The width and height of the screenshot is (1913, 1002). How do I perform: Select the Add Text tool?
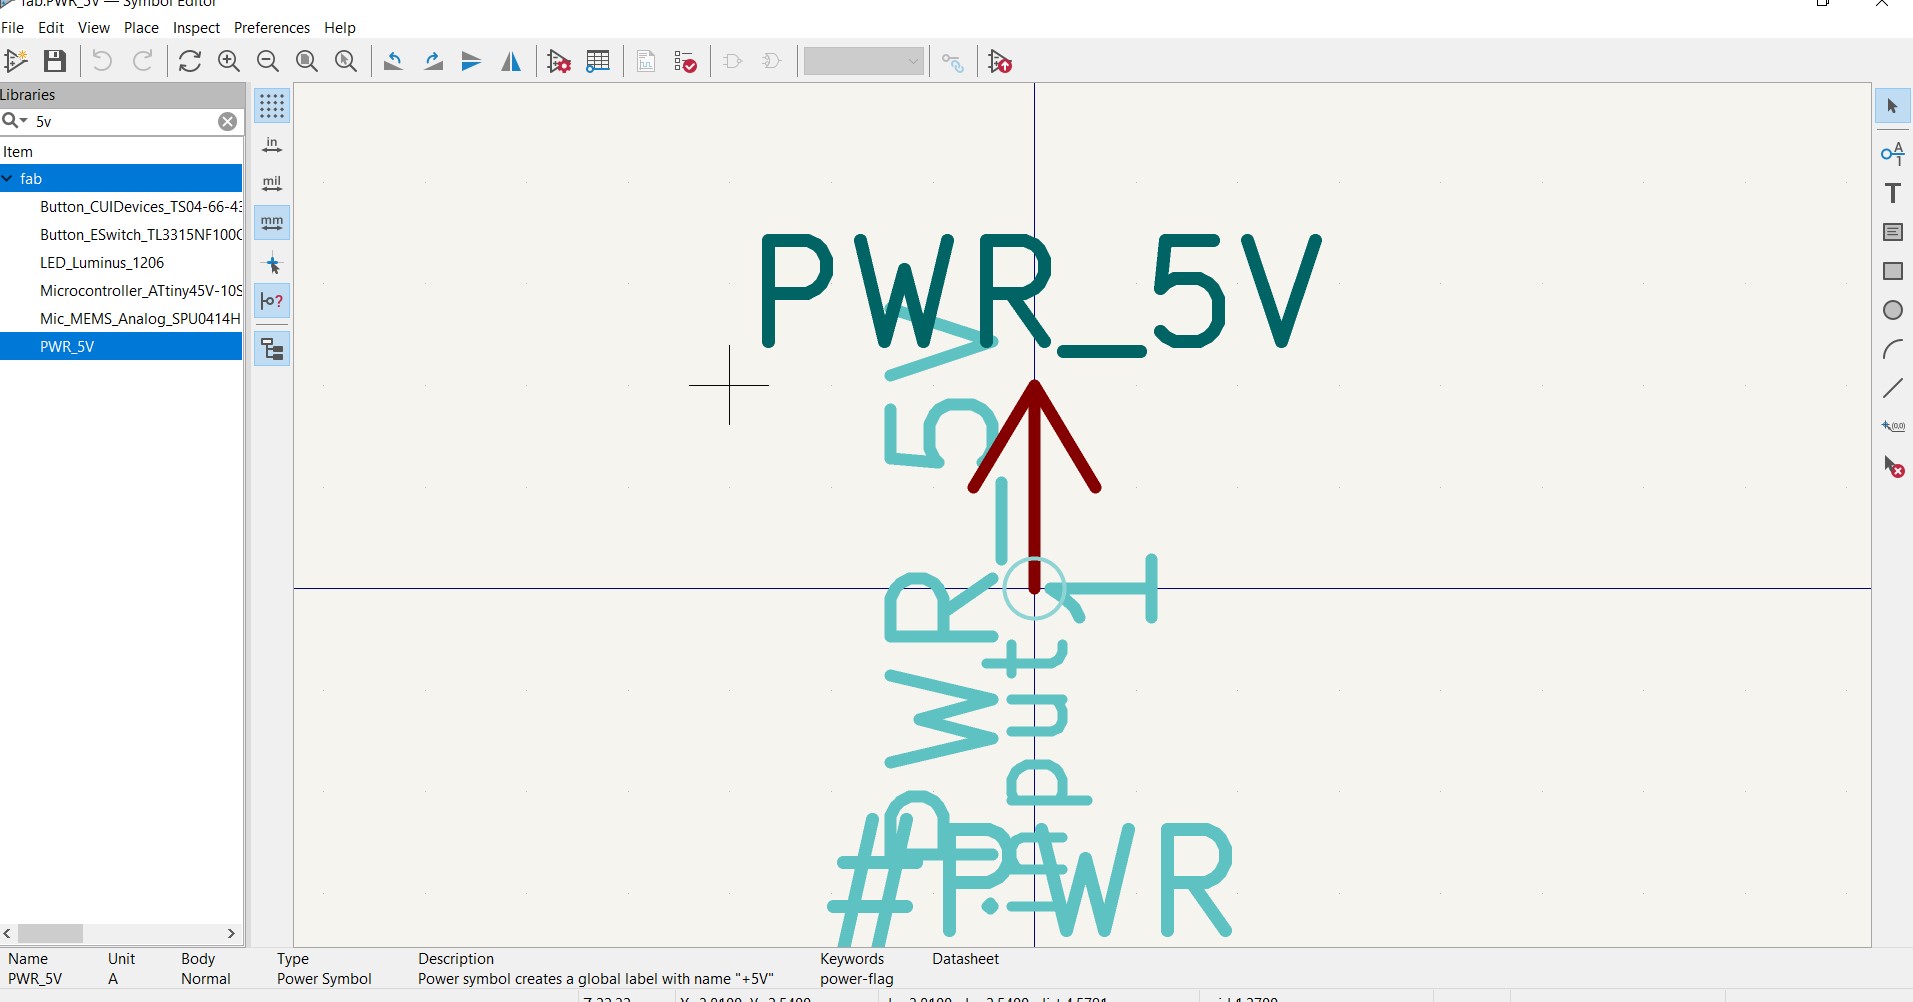1892,193
